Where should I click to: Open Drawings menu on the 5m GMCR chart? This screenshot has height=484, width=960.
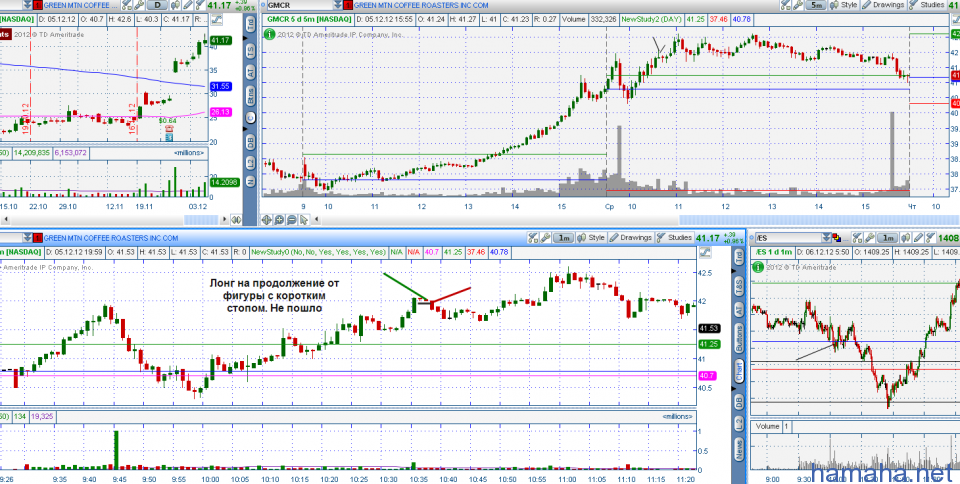point(883,5)
